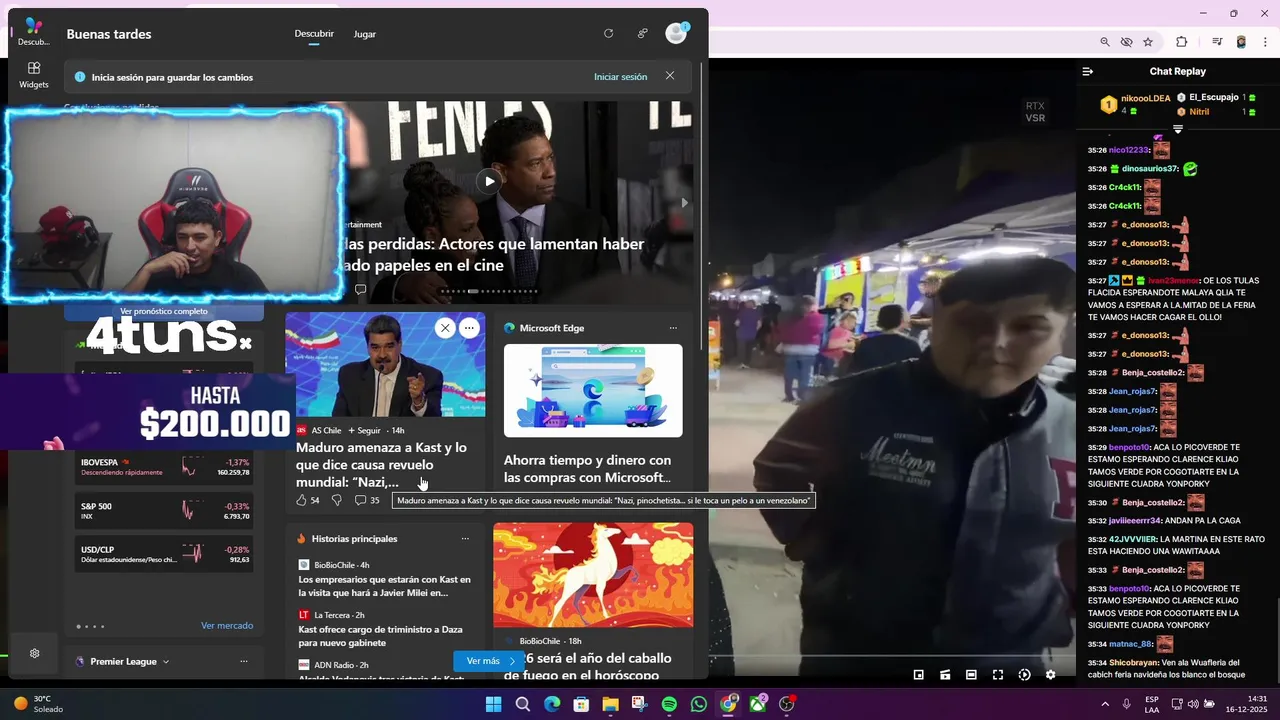
Task: Open Historias principales options menu
Action: (465, 539)
